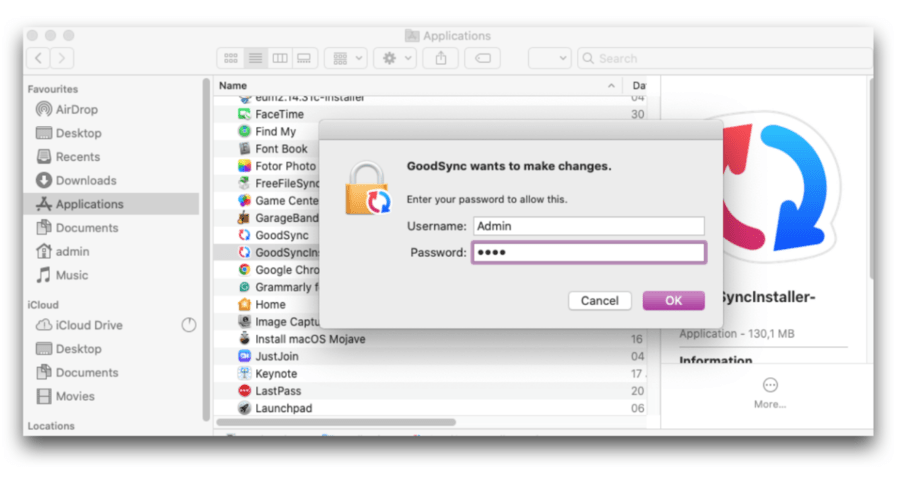Select Google Chrome in the list

pyautogui.click(x=267, y=270)
